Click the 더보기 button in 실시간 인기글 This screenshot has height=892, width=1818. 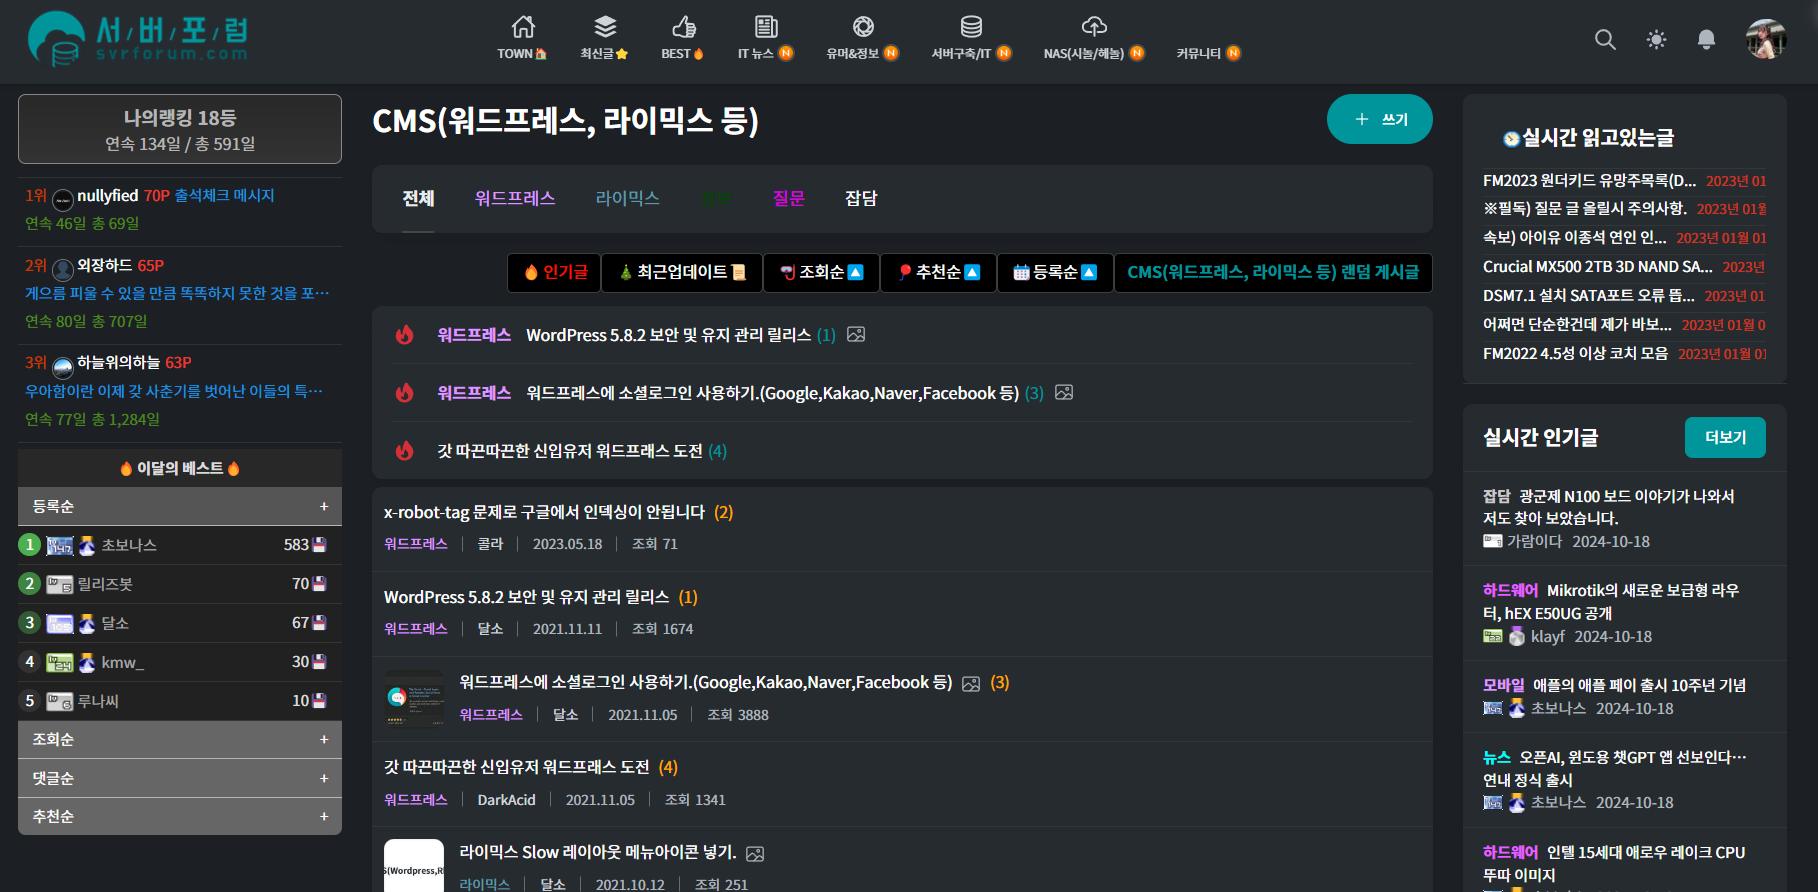(x=1724, y=437)
